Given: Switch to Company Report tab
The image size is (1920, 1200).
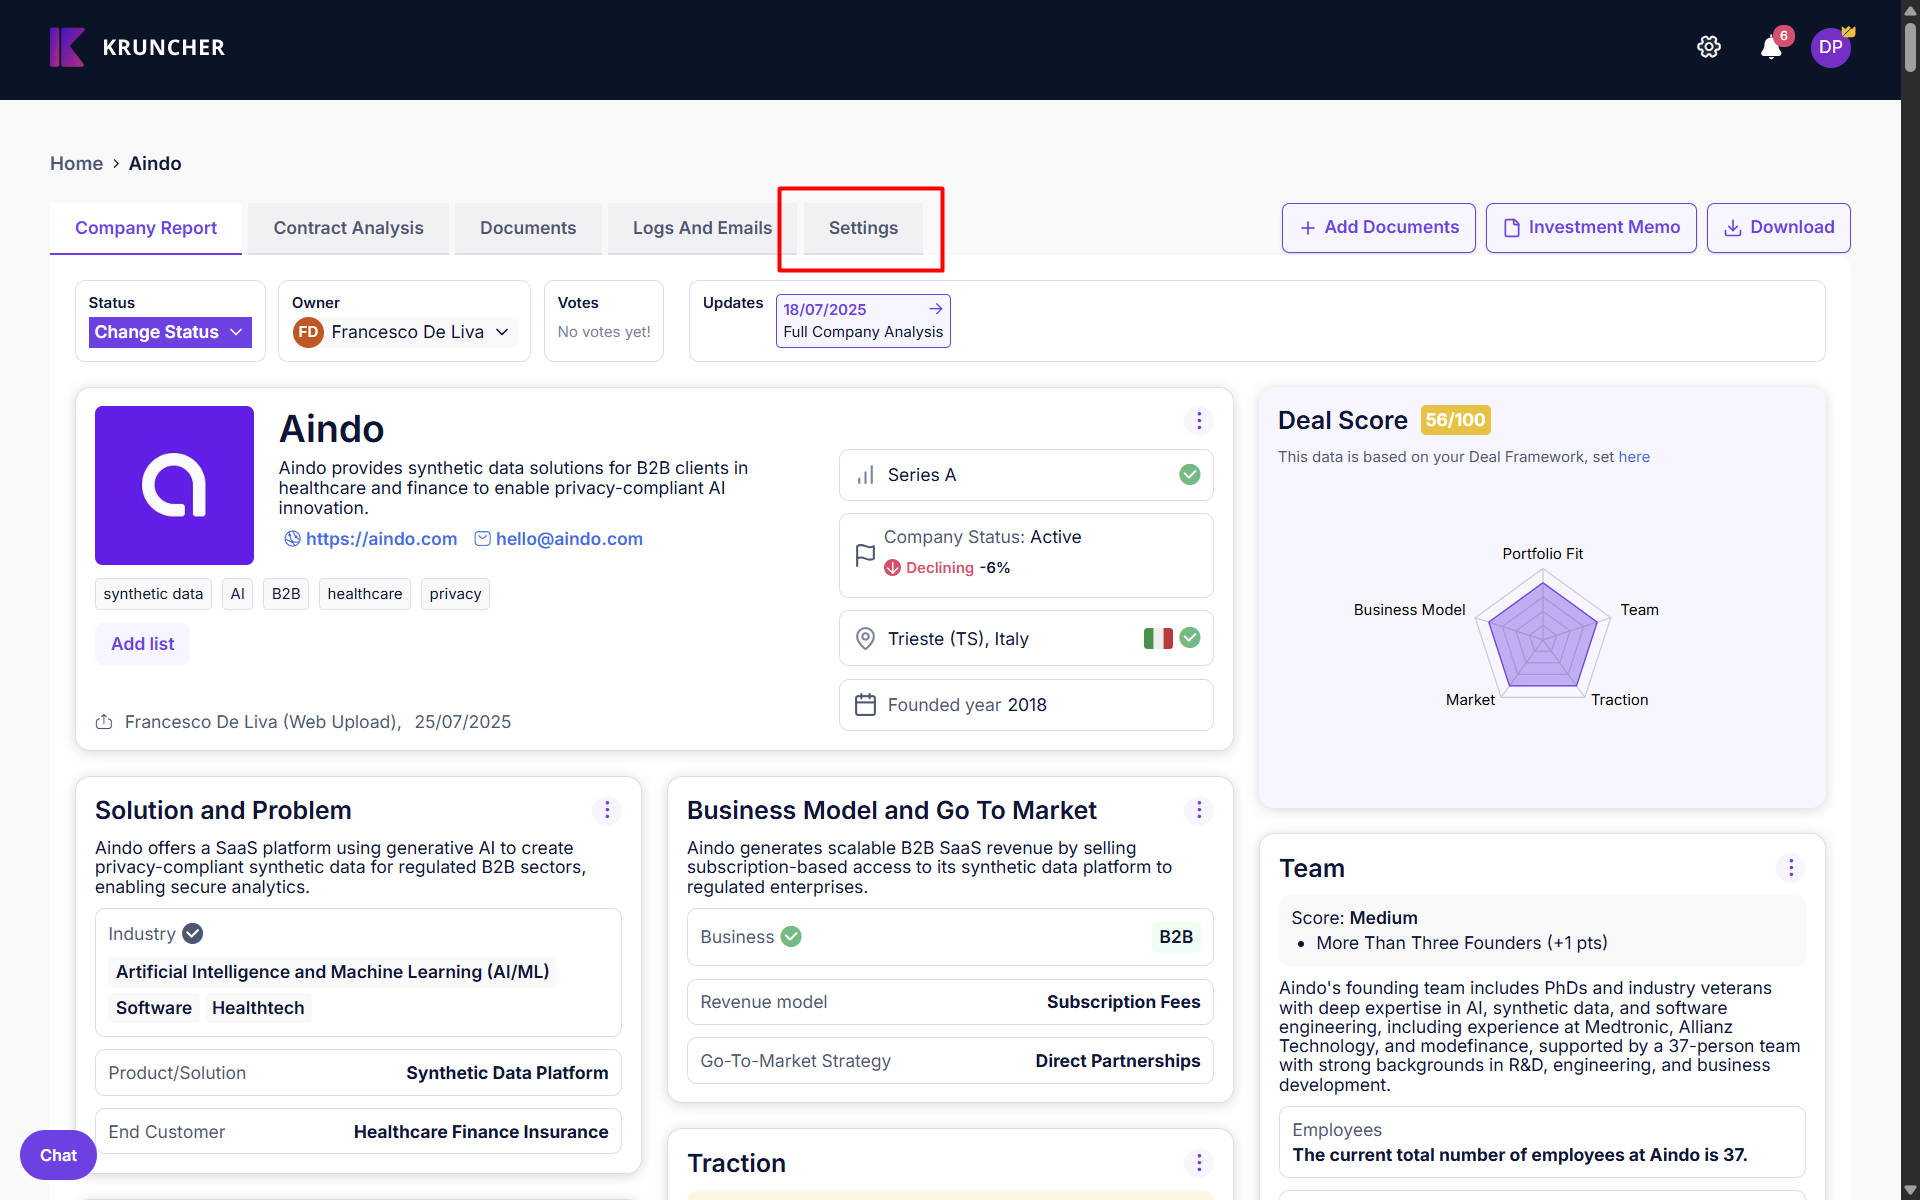Looking at the screenshot, I should tap(146, 228).
